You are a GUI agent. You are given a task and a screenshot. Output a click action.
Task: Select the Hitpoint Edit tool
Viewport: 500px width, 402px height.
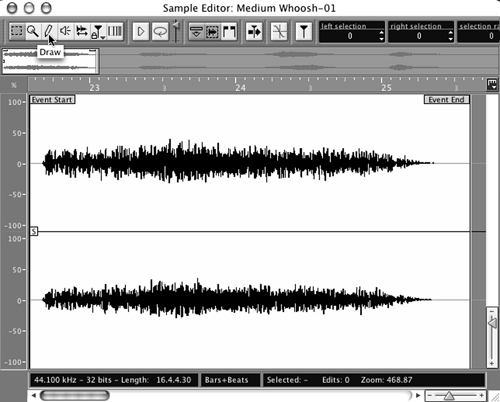tap(98, 32)
